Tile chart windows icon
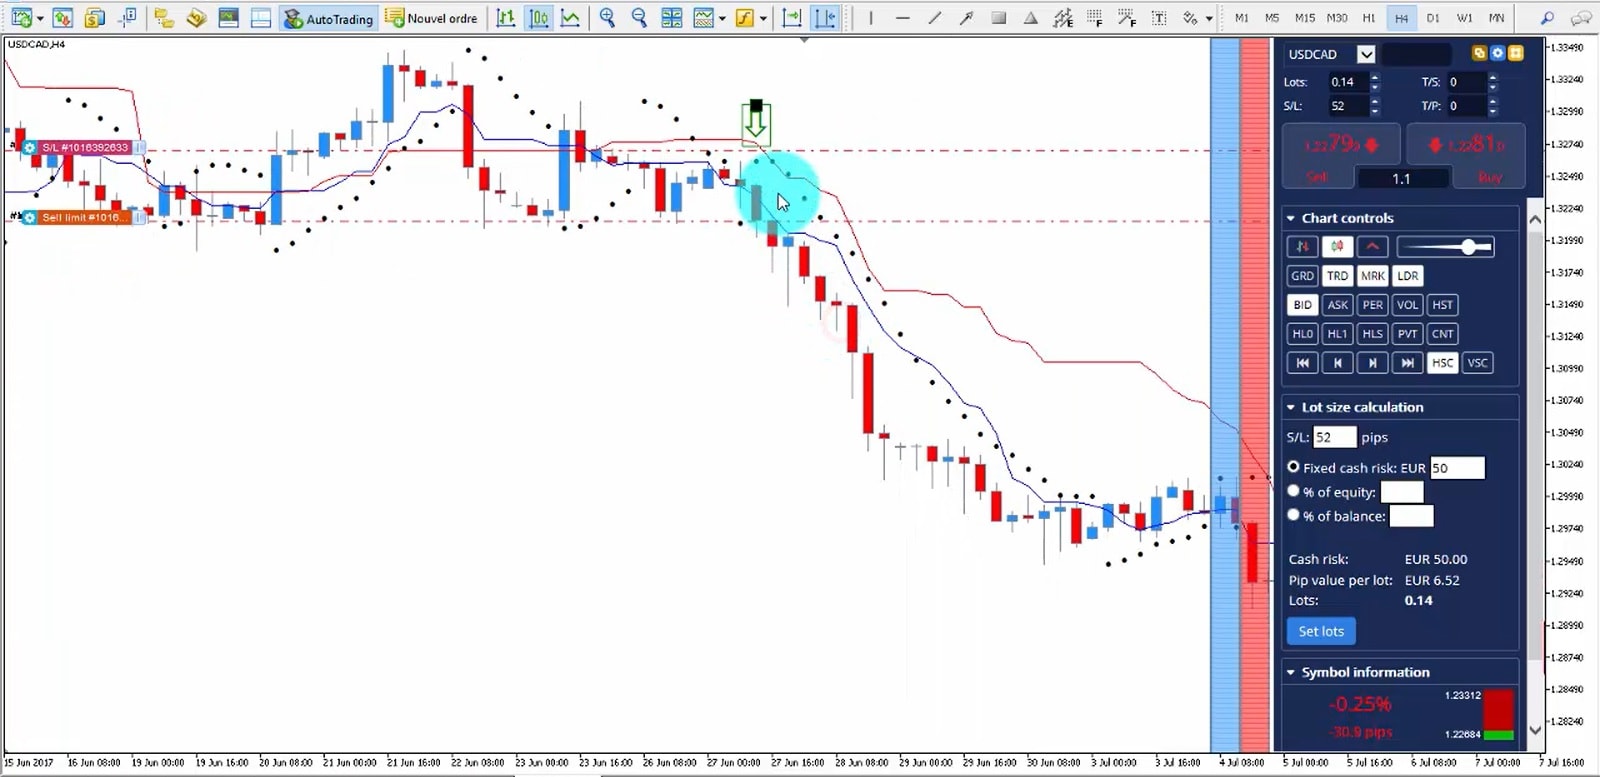This screenshot has width=1600, height=777. click(x=672, y=18)
